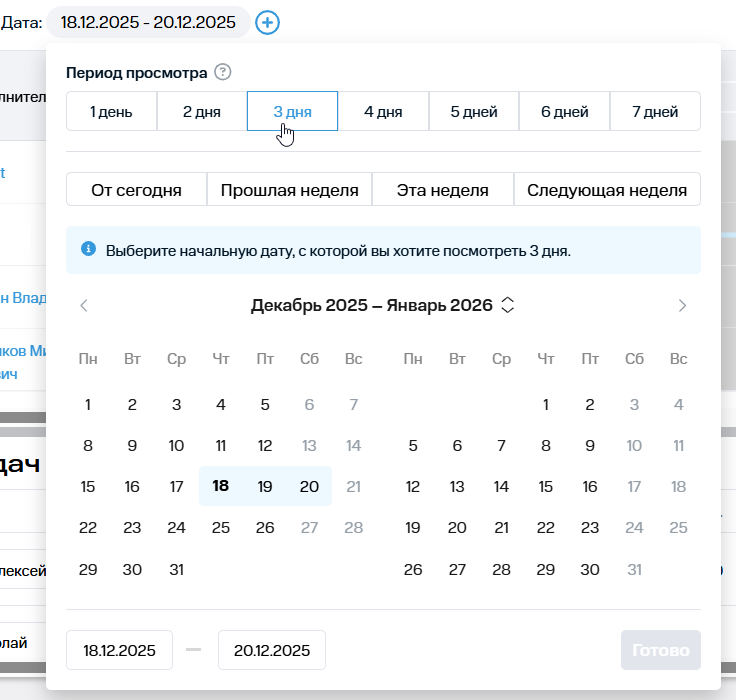Select the 1 день viewing period
The image size is (736, 700).
click(x=111, y=111)
